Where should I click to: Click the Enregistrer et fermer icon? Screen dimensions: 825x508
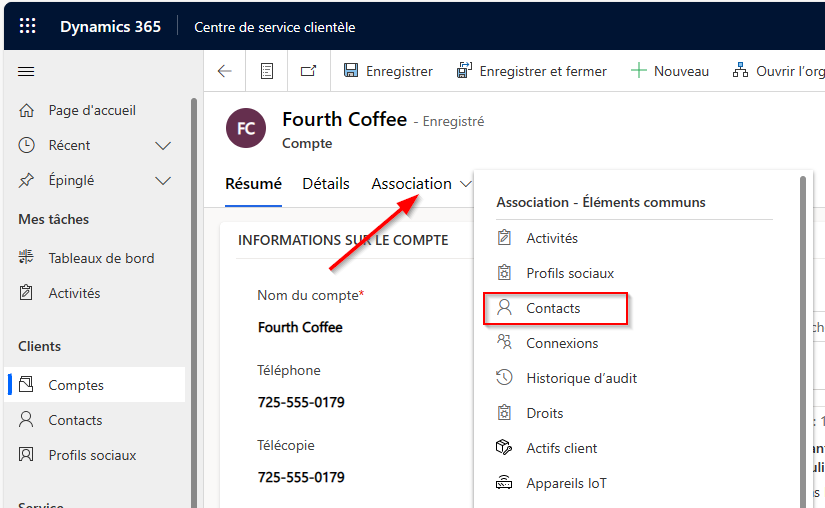pyautogui.click(x=464, y=70)
